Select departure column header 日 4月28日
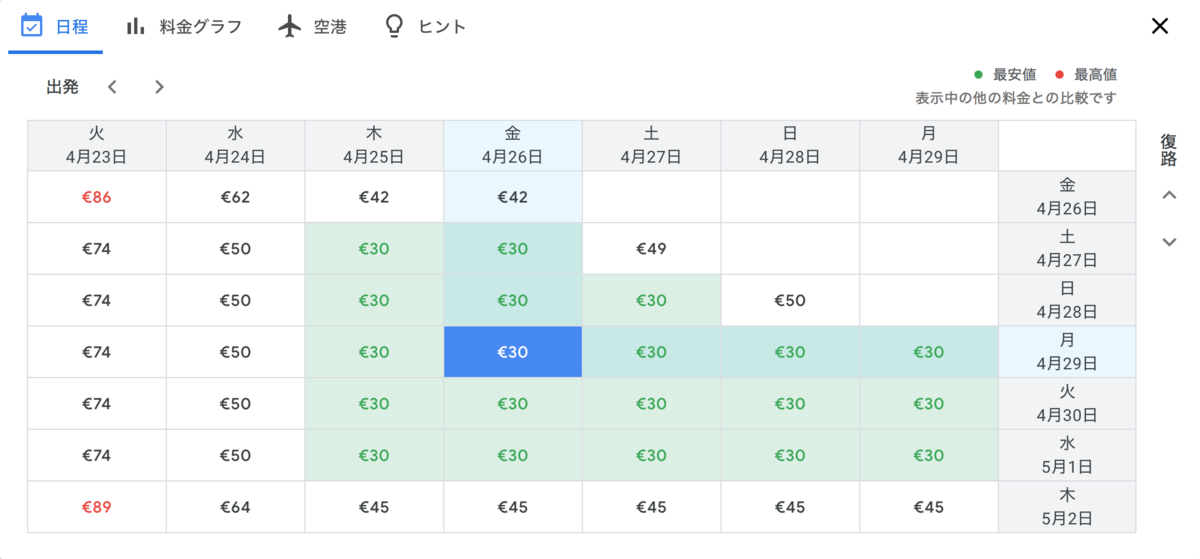 tap(790, 145)
